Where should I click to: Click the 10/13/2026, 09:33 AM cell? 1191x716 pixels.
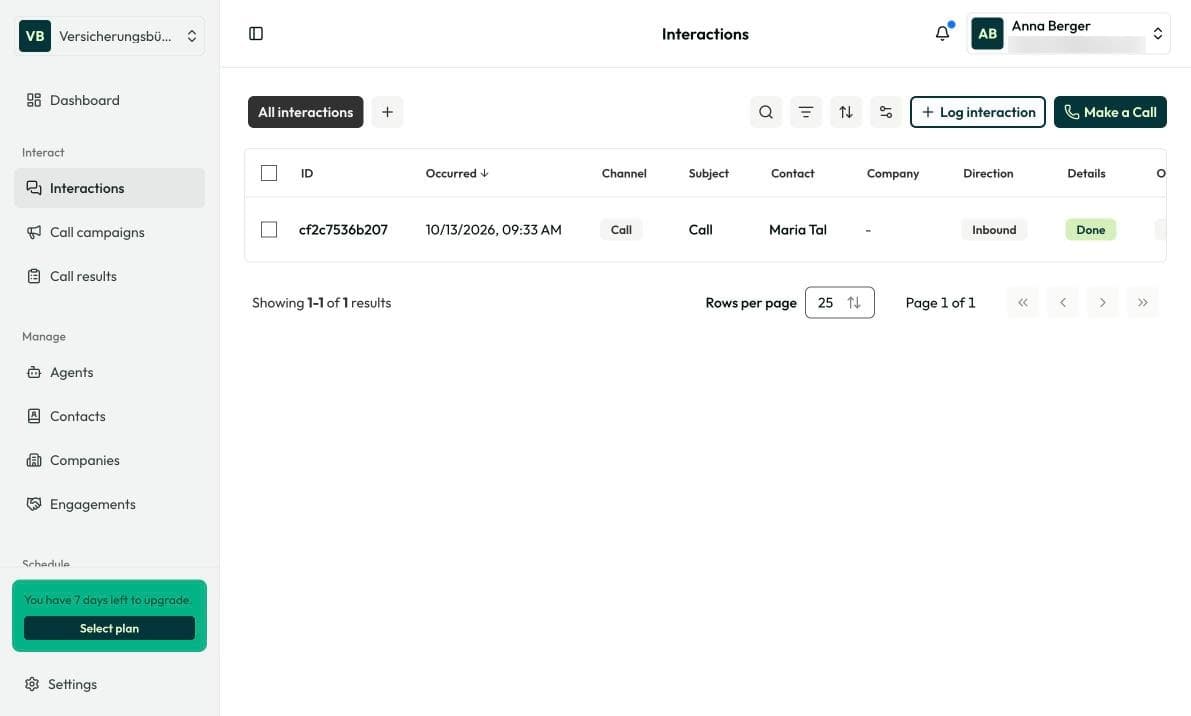[494, 229]
